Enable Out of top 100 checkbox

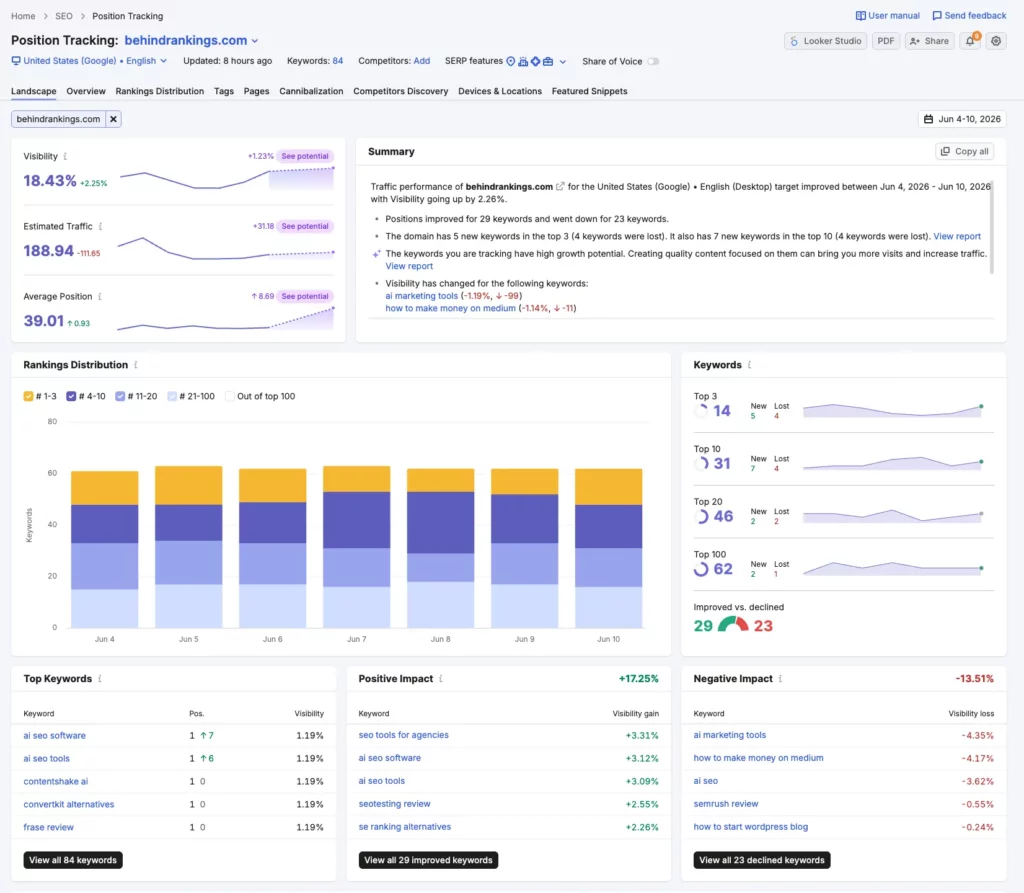pos(229,396)
